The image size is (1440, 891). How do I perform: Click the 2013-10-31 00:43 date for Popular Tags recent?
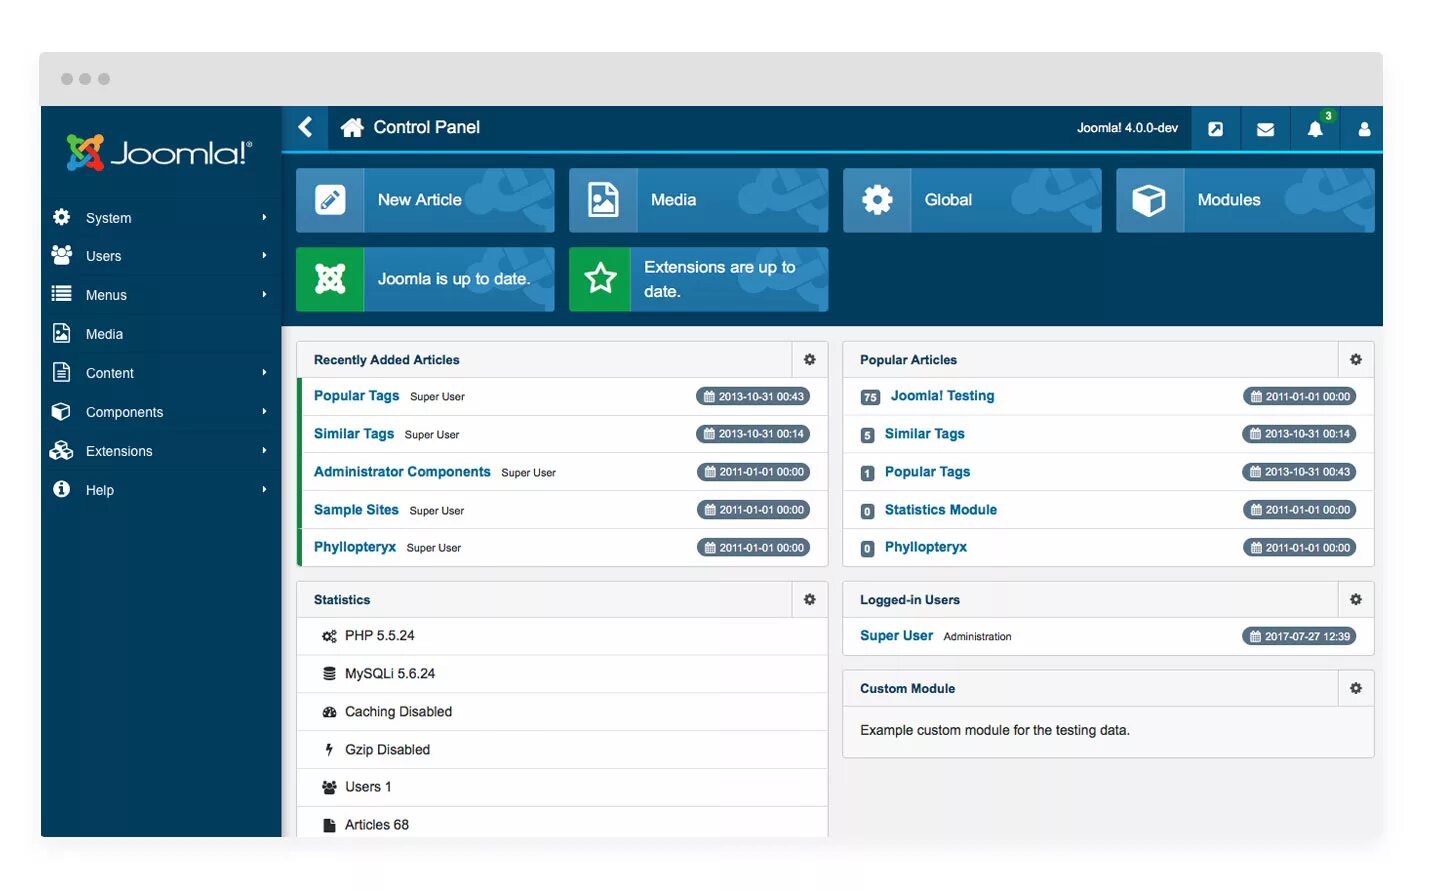[x=753, y=396]
